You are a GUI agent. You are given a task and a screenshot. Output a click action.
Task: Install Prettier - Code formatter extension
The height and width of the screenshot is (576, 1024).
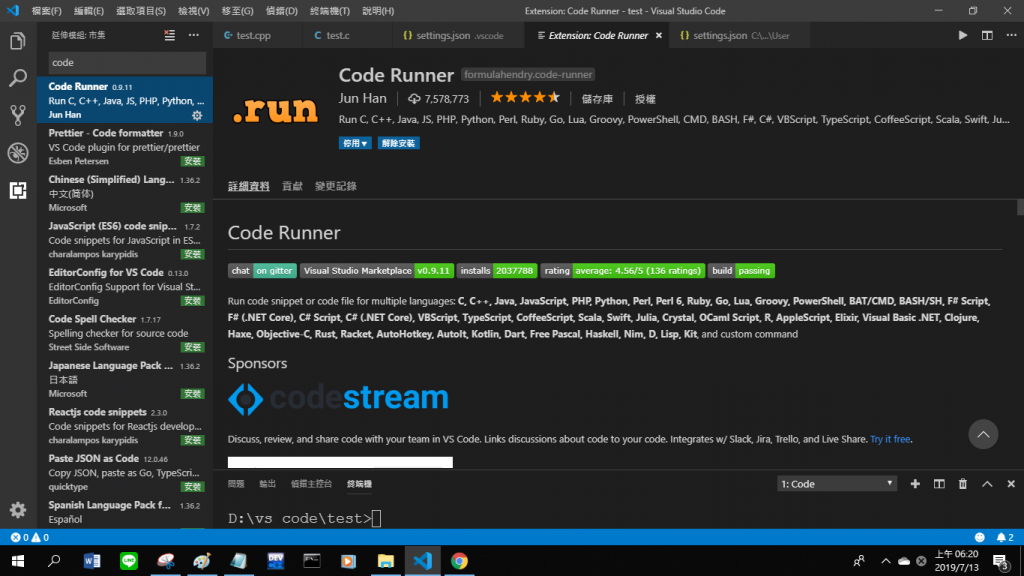(x=193, y=161)
